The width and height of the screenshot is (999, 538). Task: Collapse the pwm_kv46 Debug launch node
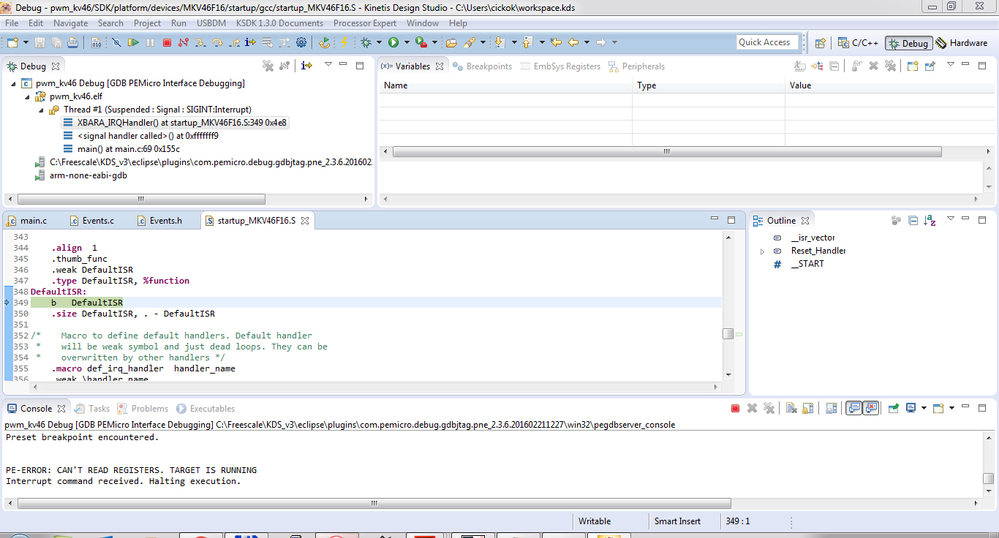click(x=13, y=84)
